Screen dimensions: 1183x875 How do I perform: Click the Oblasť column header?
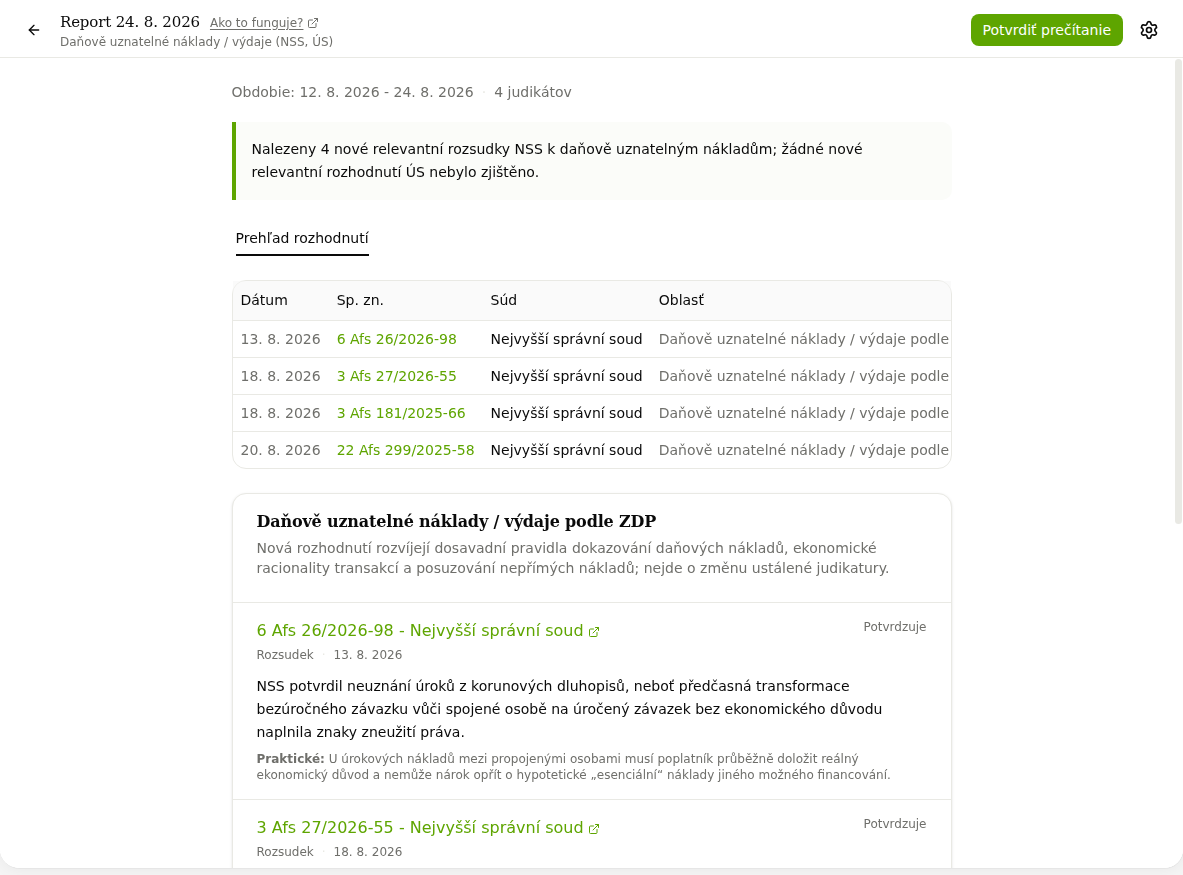(x=681, y=300)
